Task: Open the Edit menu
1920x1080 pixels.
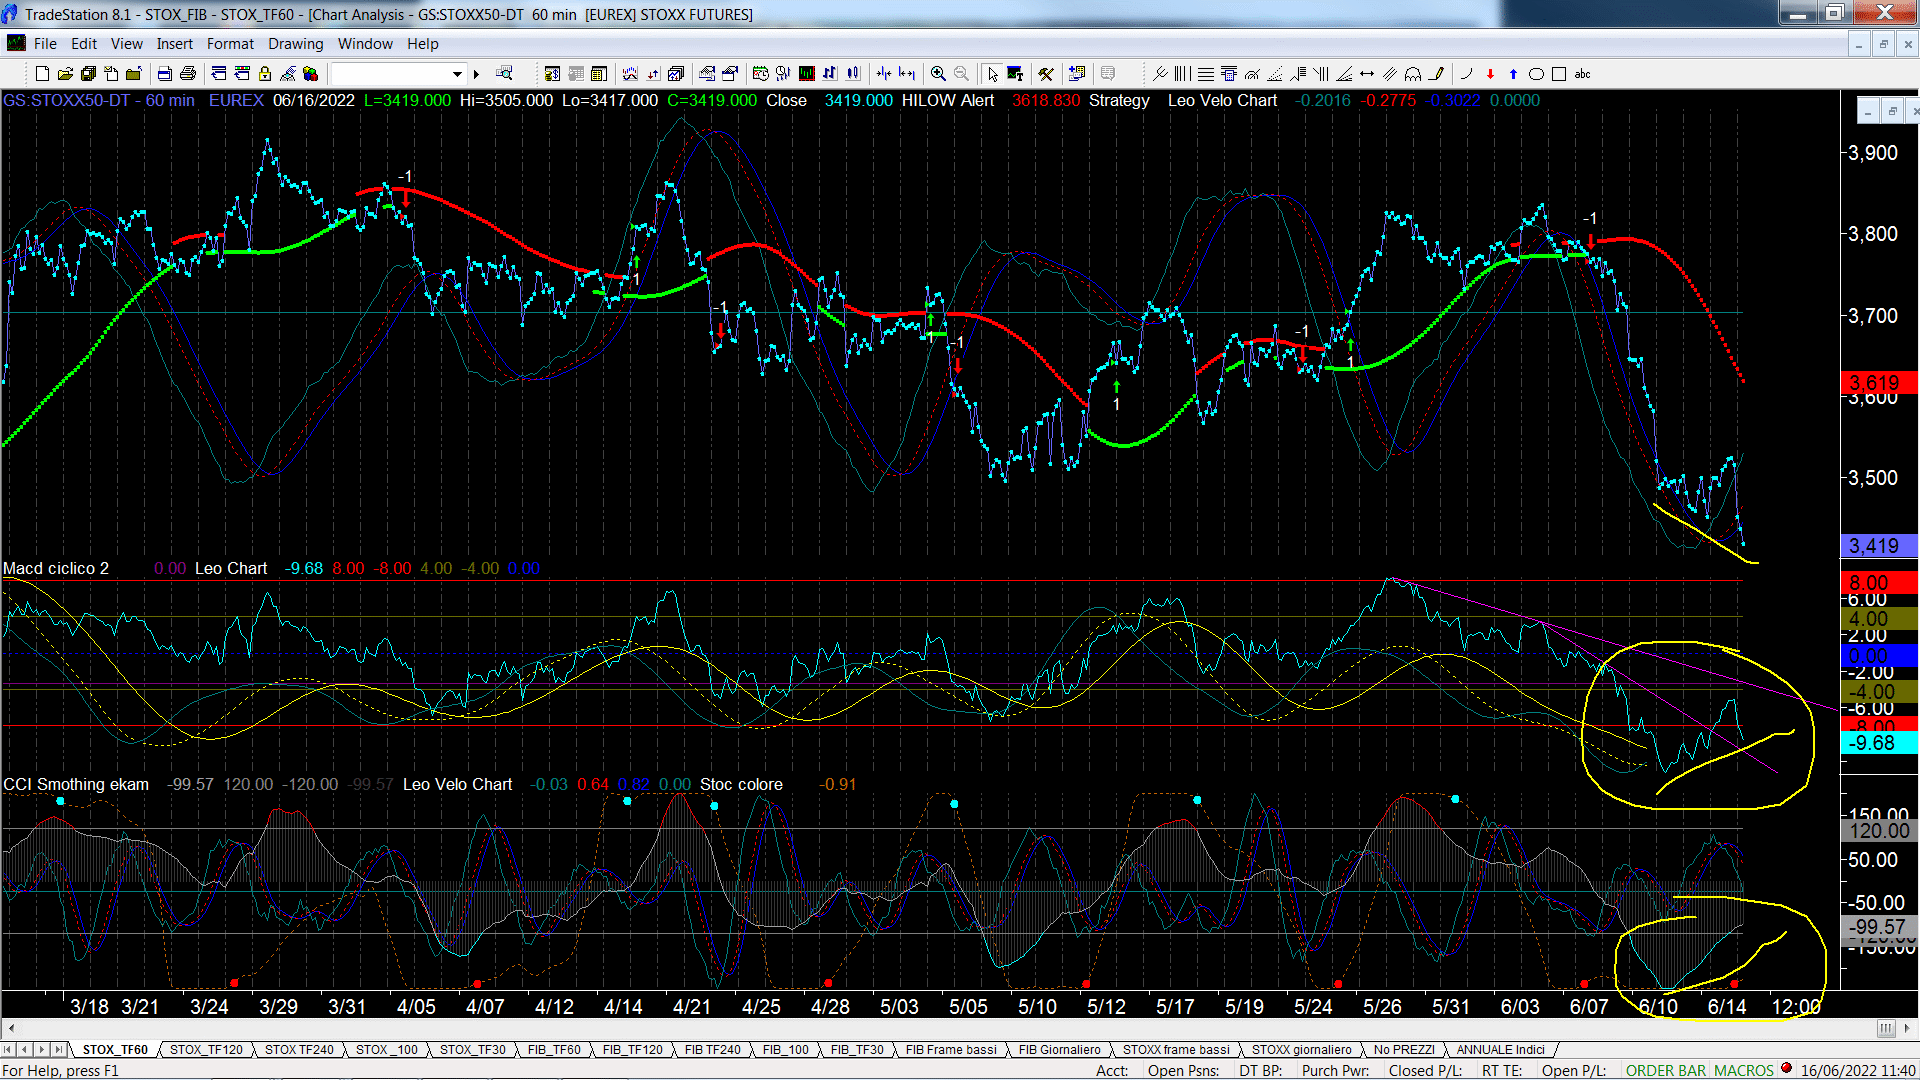Action: coord(84,44)
